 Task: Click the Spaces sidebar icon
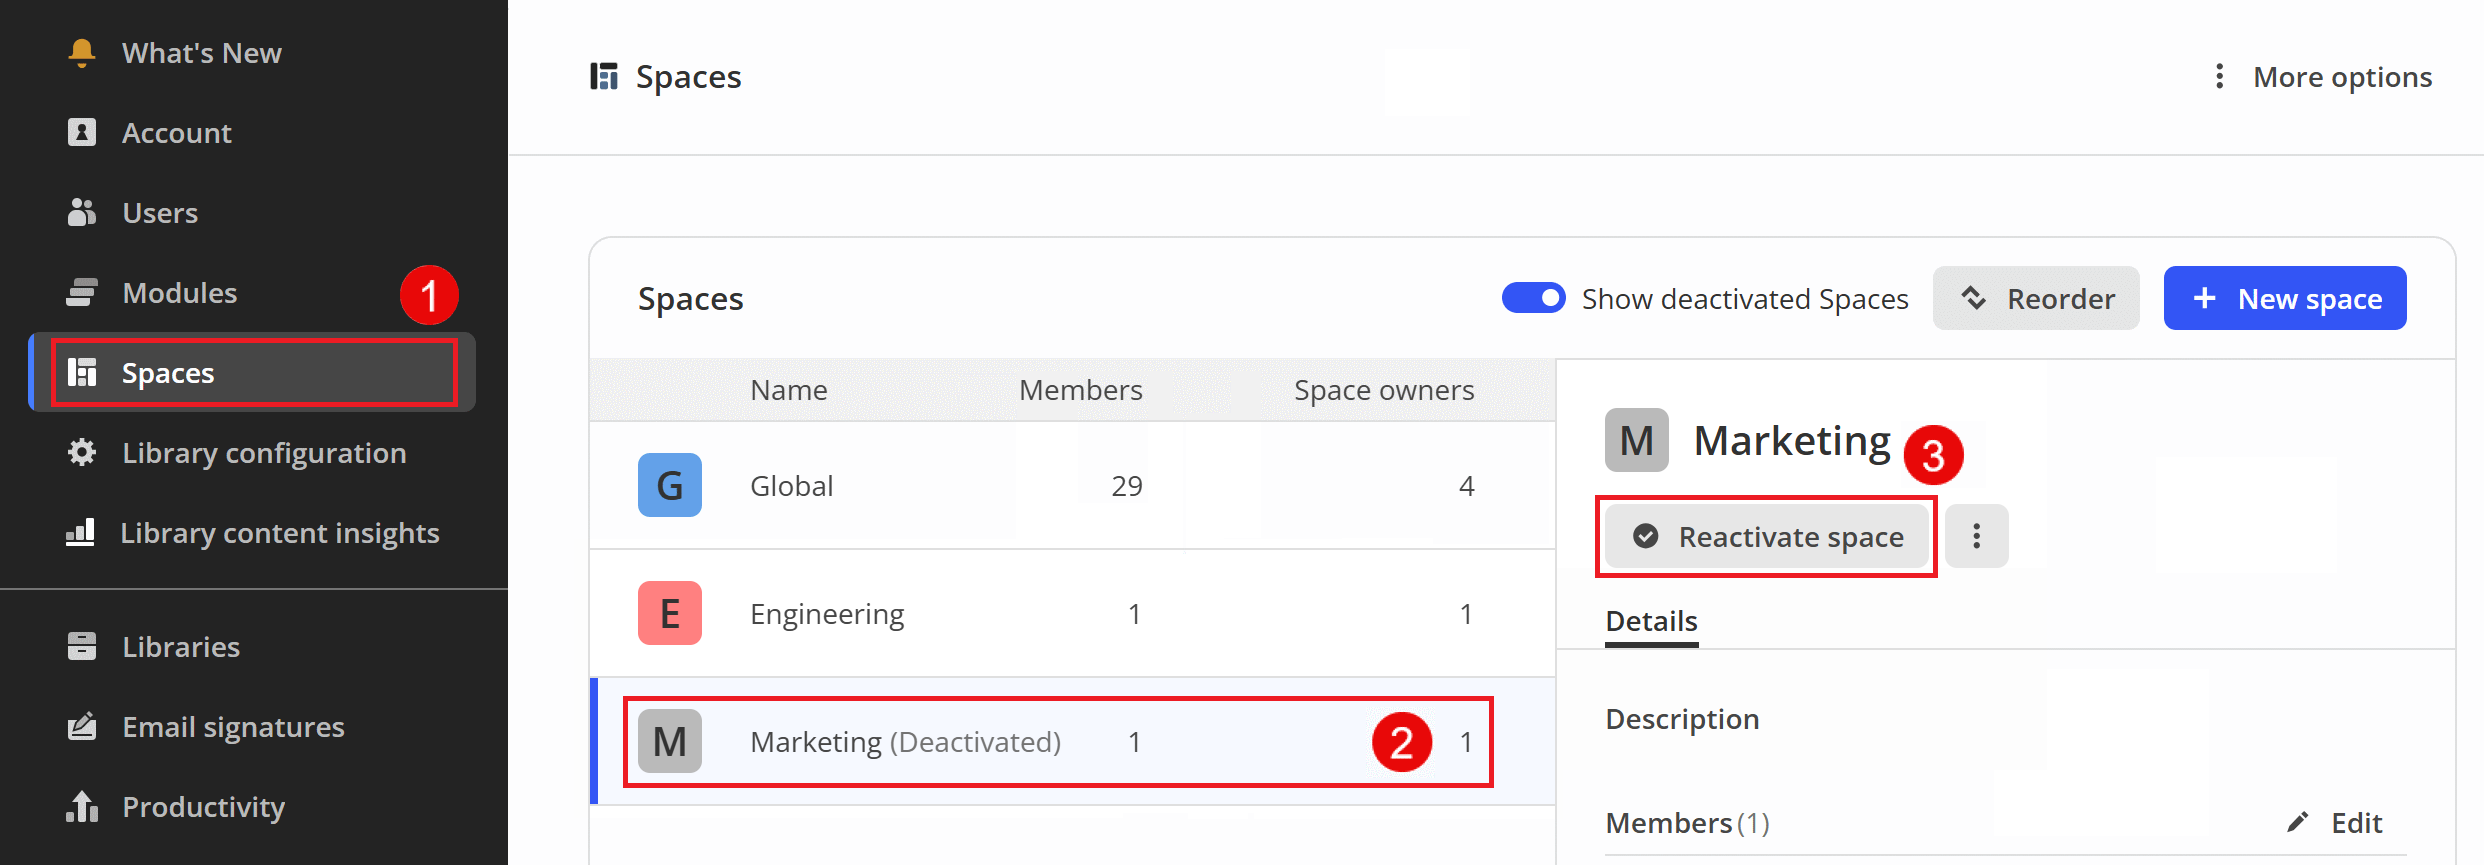pos(82,372)
